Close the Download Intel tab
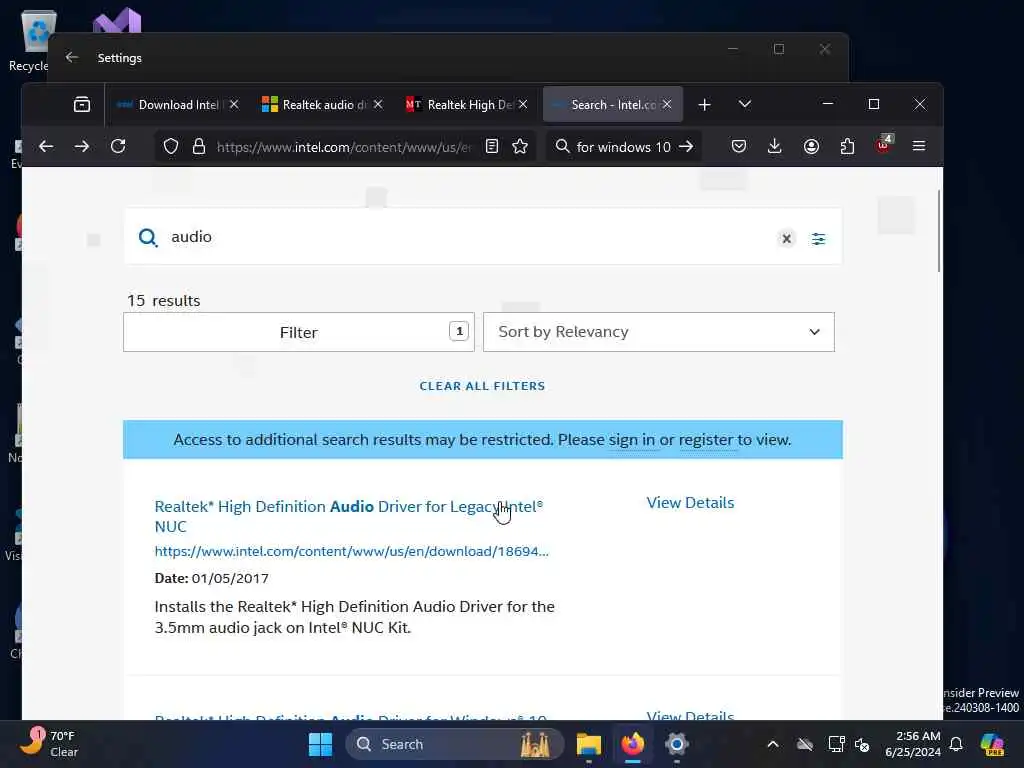Viewport: 1024px width, 768px height. click(234, 104)
